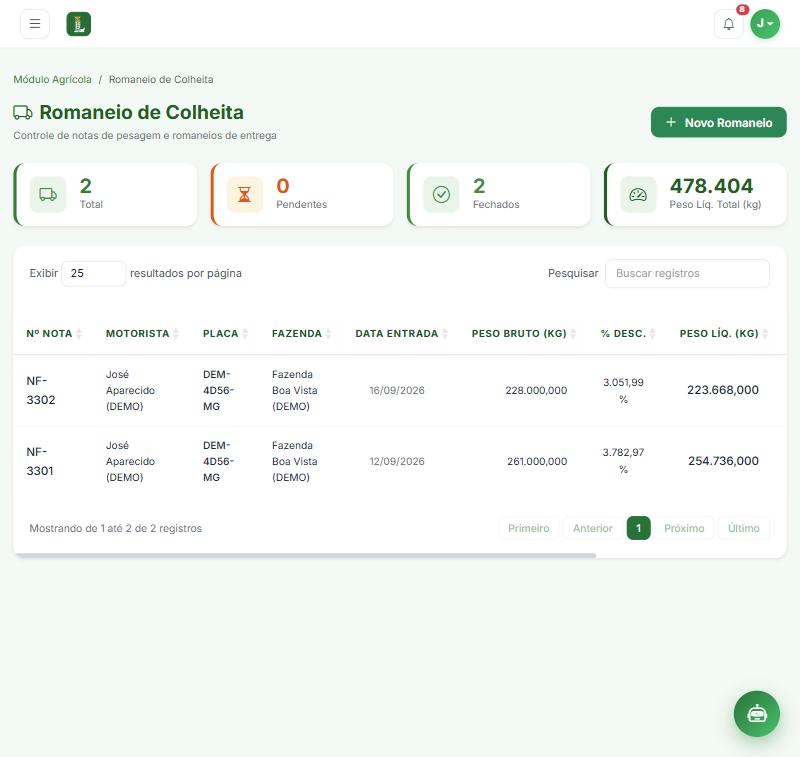Click the horizontal table scrollbar
This screenshot has height=757, width=800.
[x=305, y=555]
